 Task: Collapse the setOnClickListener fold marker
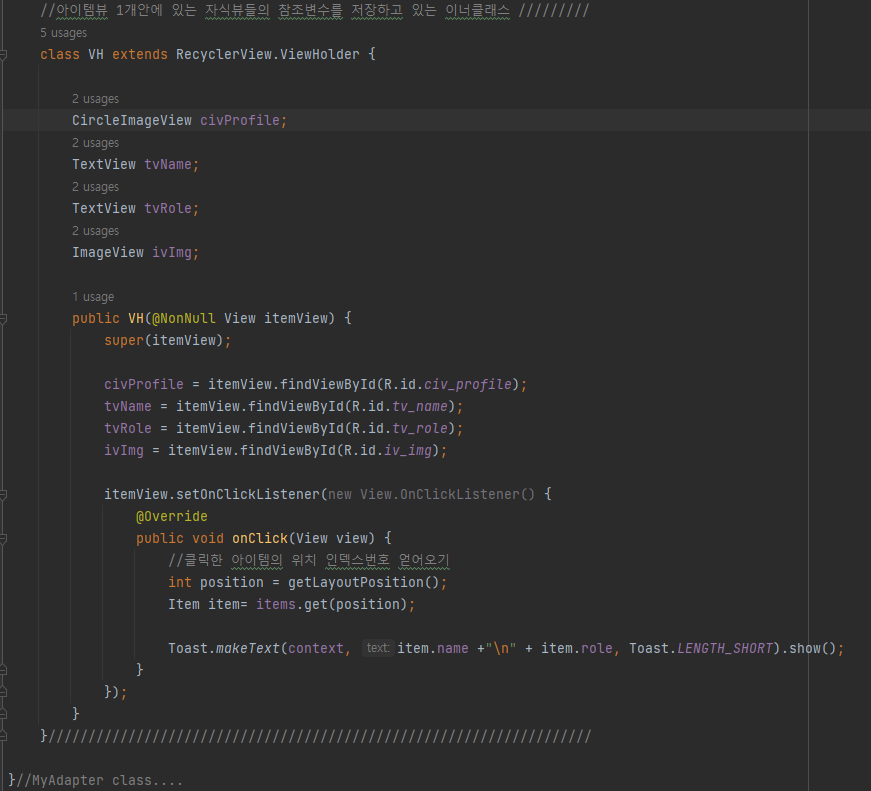tap(3, 494)
